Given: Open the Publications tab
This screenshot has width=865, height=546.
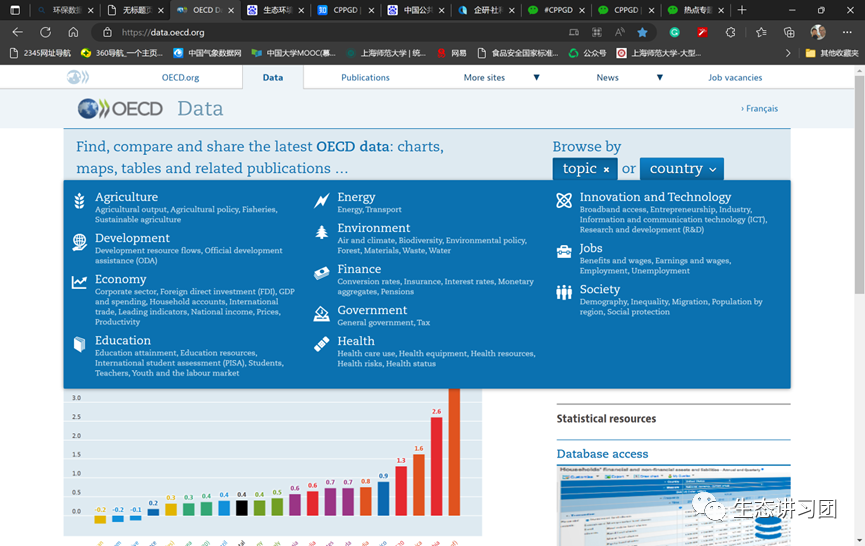Looking at the screenshot, I should pyautogui.click(x=365, y=78).
